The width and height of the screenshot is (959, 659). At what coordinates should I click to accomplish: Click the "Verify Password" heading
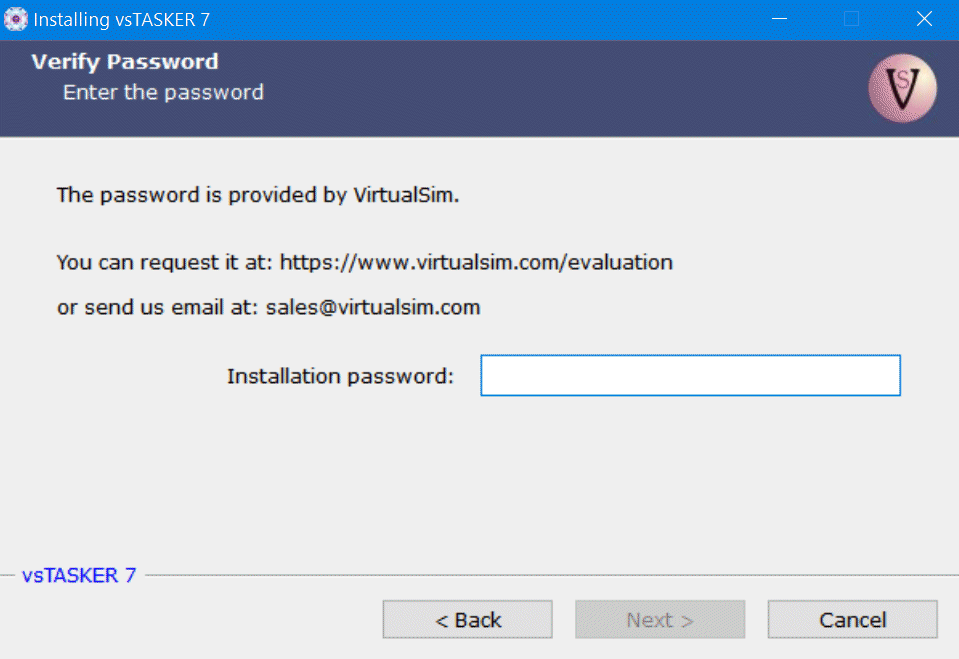[125, 62]
